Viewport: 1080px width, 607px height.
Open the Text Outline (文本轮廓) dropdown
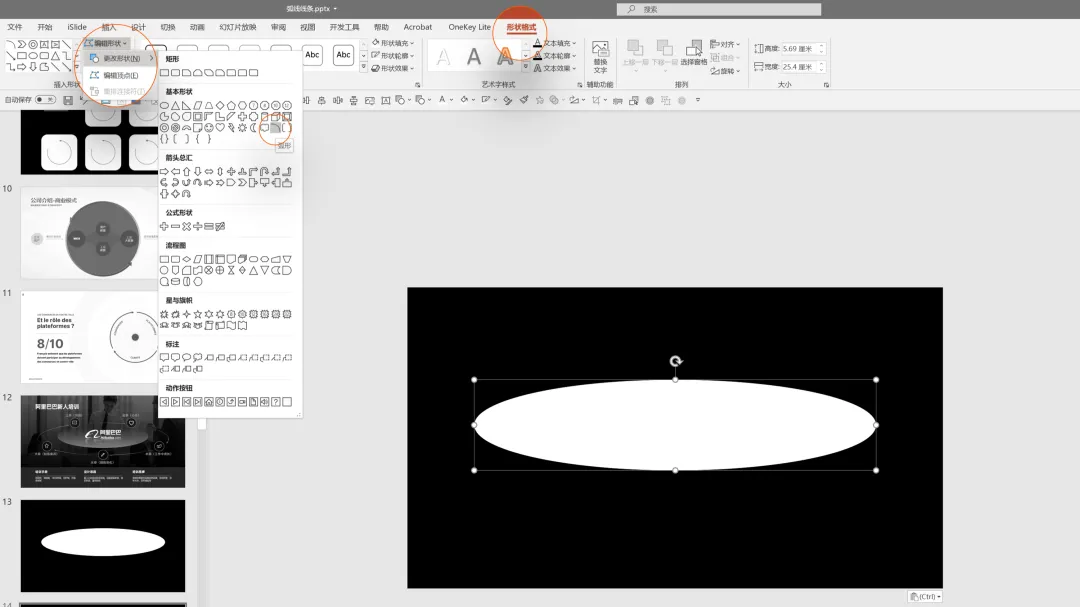point(555,56)
